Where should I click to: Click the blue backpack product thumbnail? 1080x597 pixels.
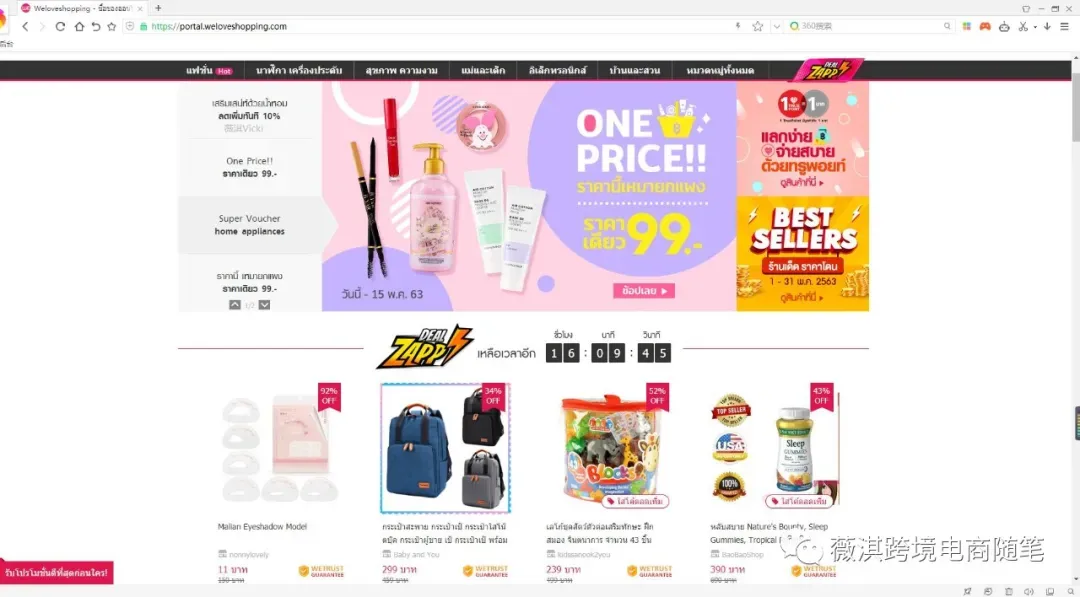(x=445, y=448)
